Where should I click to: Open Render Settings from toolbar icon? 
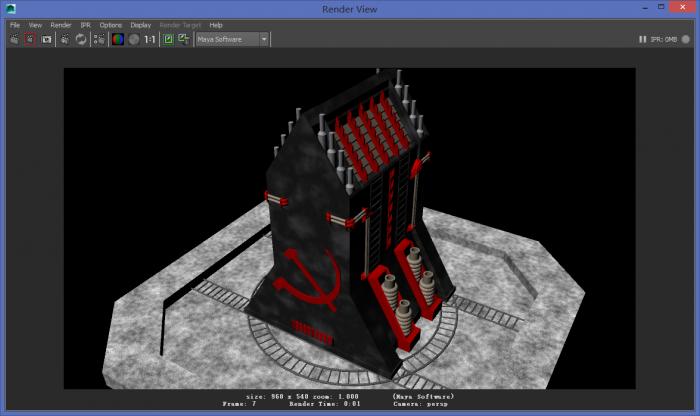pyautogui.click(x=99, y=39)
